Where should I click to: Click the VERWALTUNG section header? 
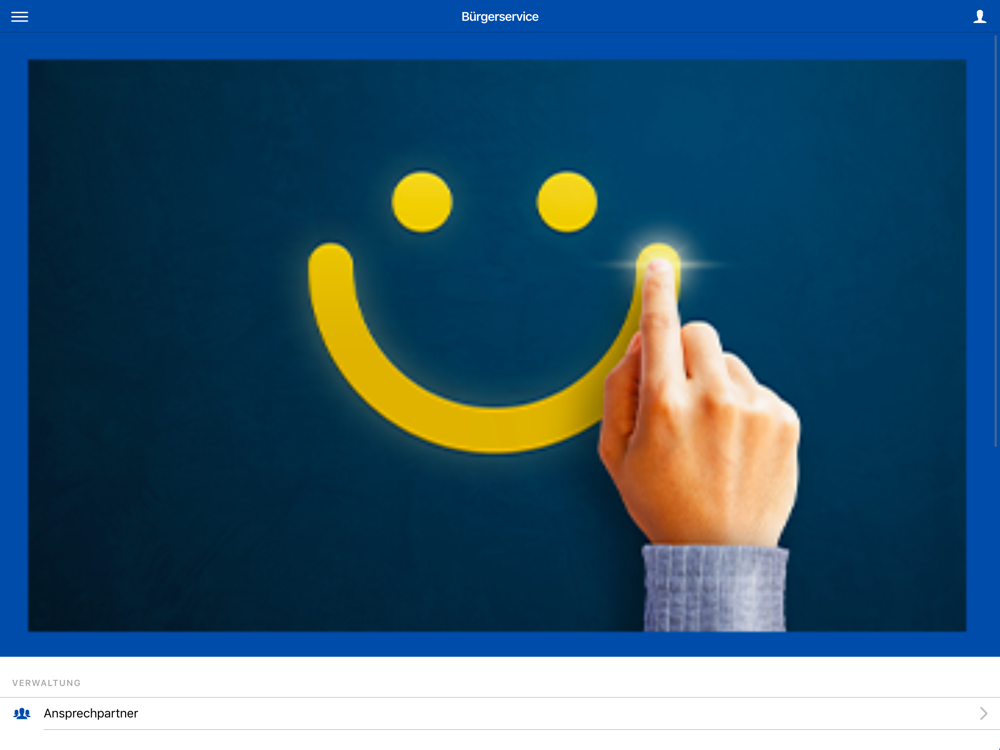click(47, 683)
